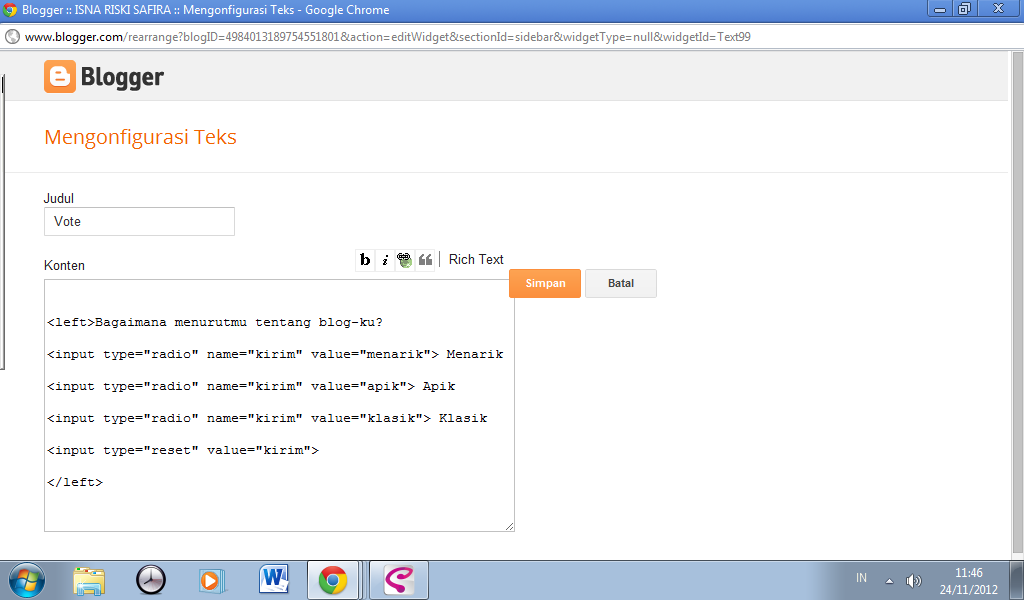The image size is (1024, 600).
Task: Click the Bagaimana menurutmu question line
Action: point(215,323)
